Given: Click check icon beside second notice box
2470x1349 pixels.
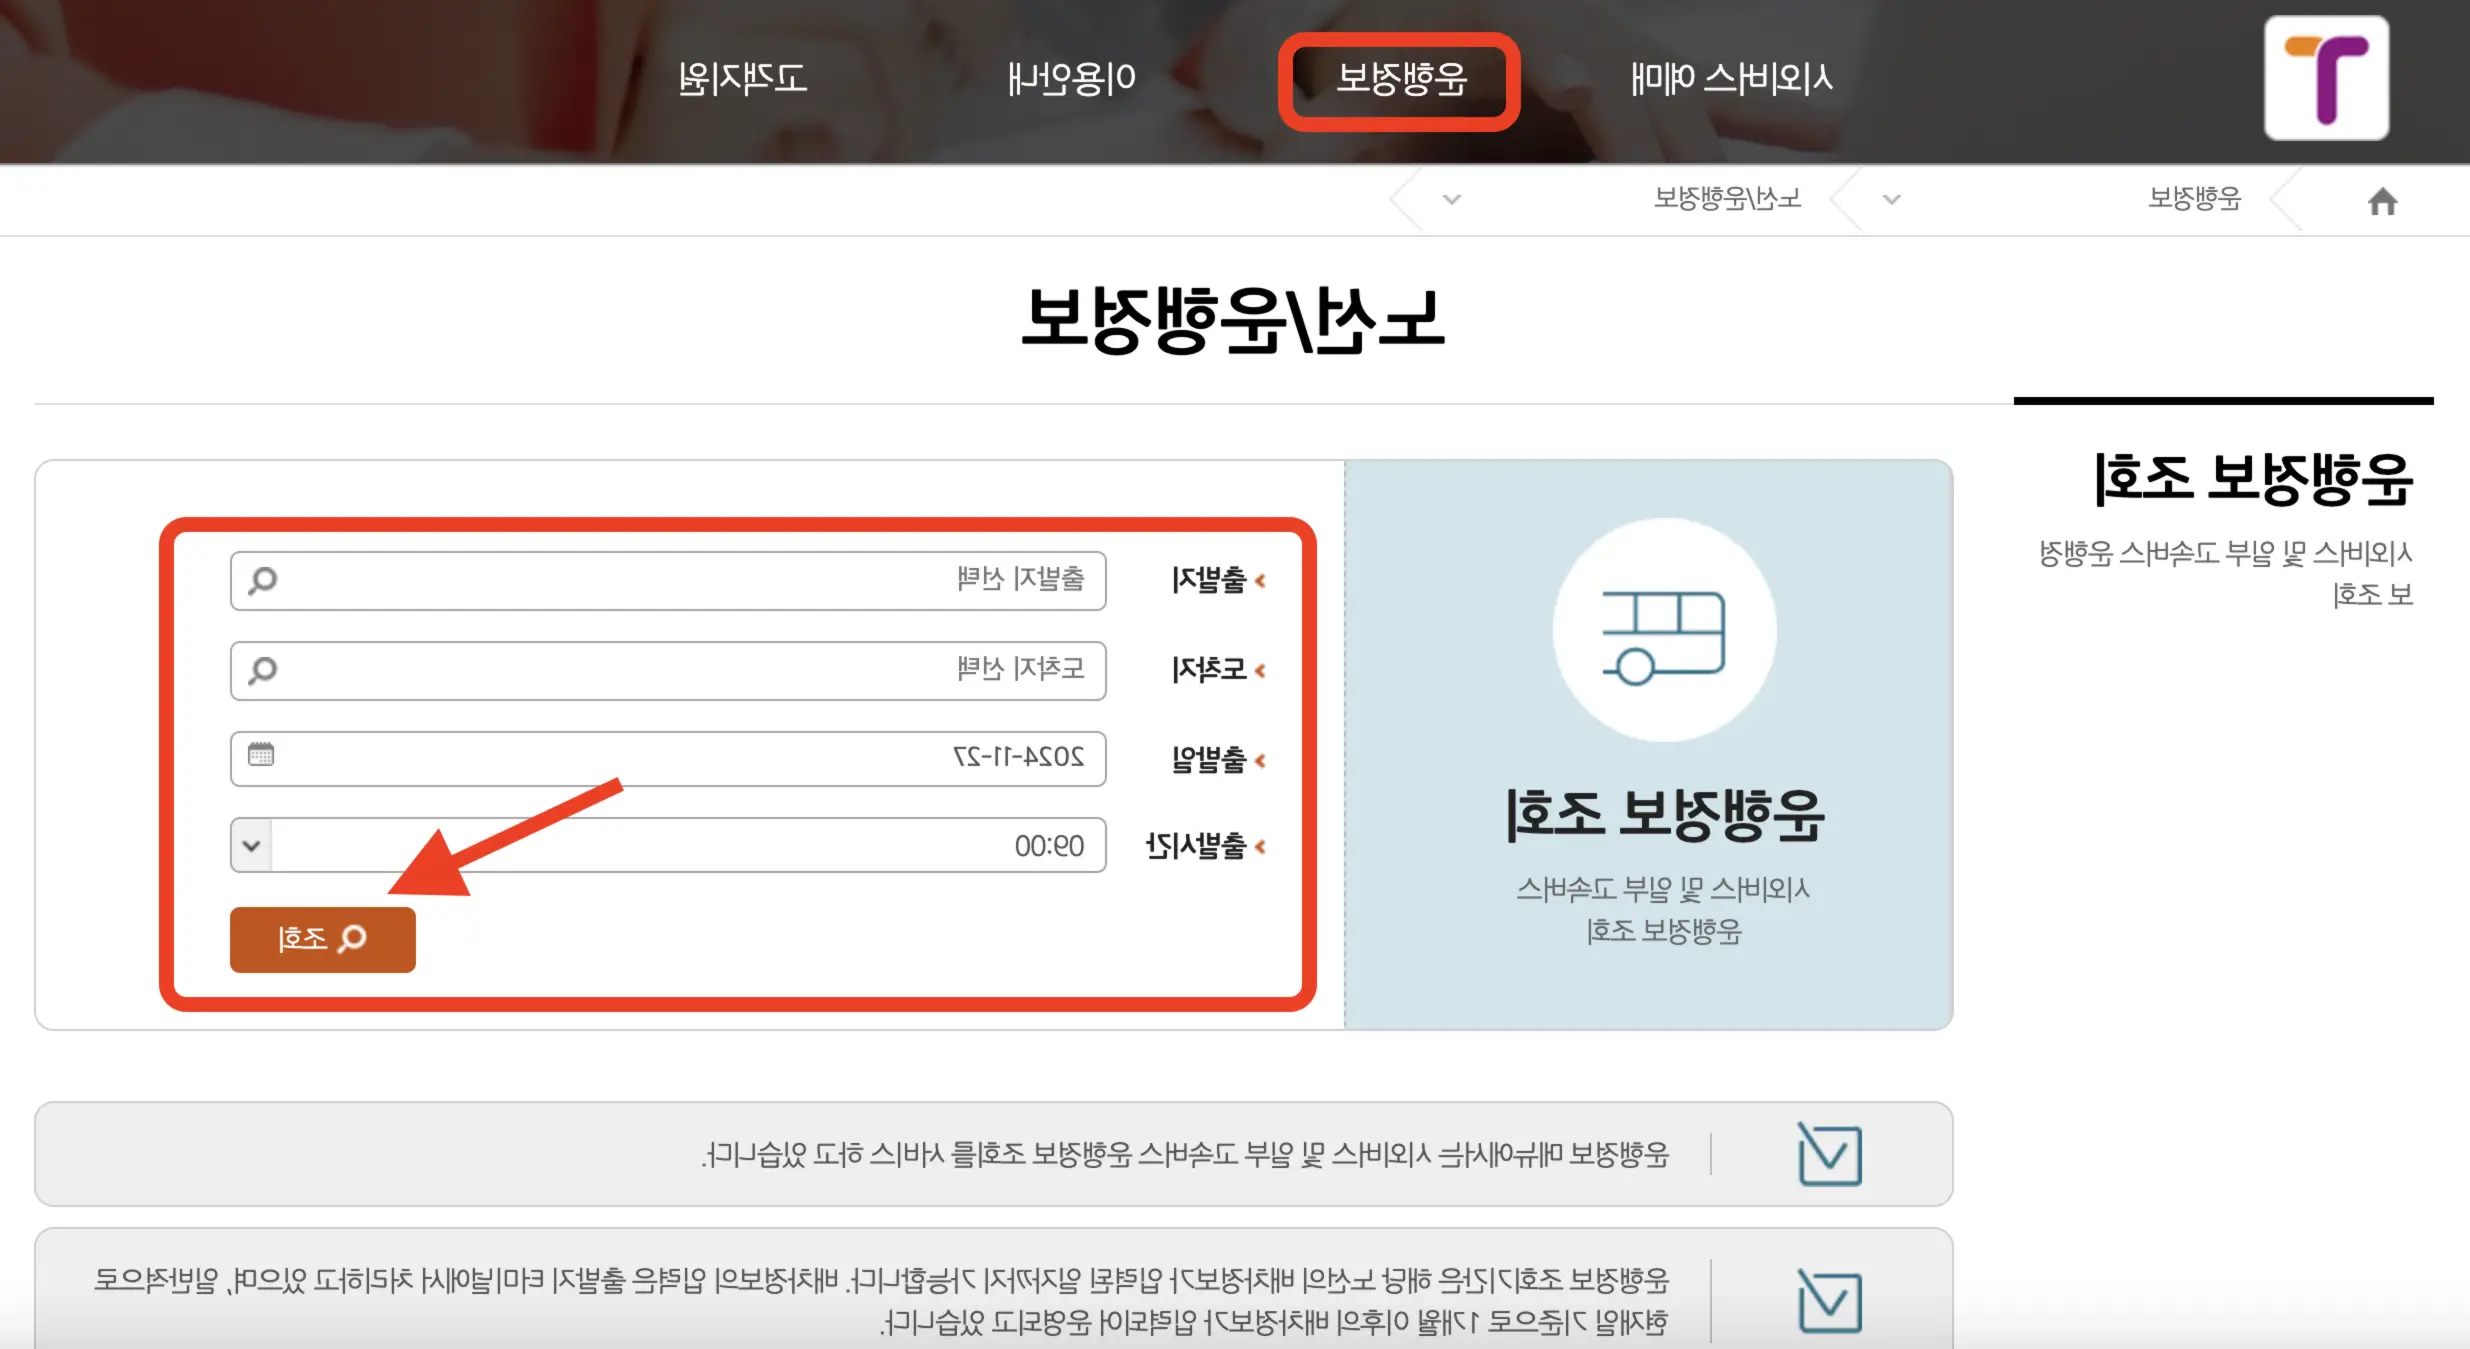Looking at the screenshot, I should (1829, 1301).
